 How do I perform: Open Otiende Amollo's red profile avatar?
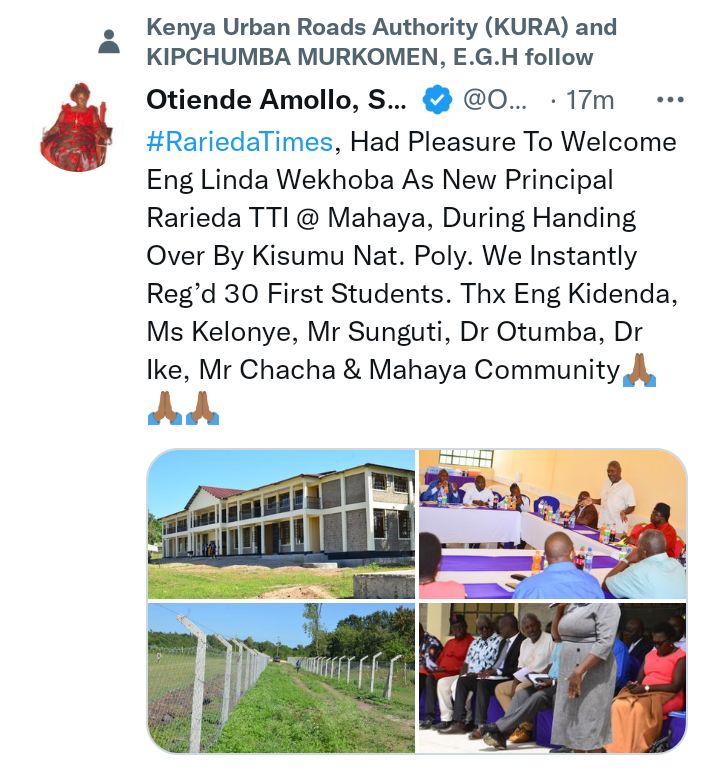[76, 127]
